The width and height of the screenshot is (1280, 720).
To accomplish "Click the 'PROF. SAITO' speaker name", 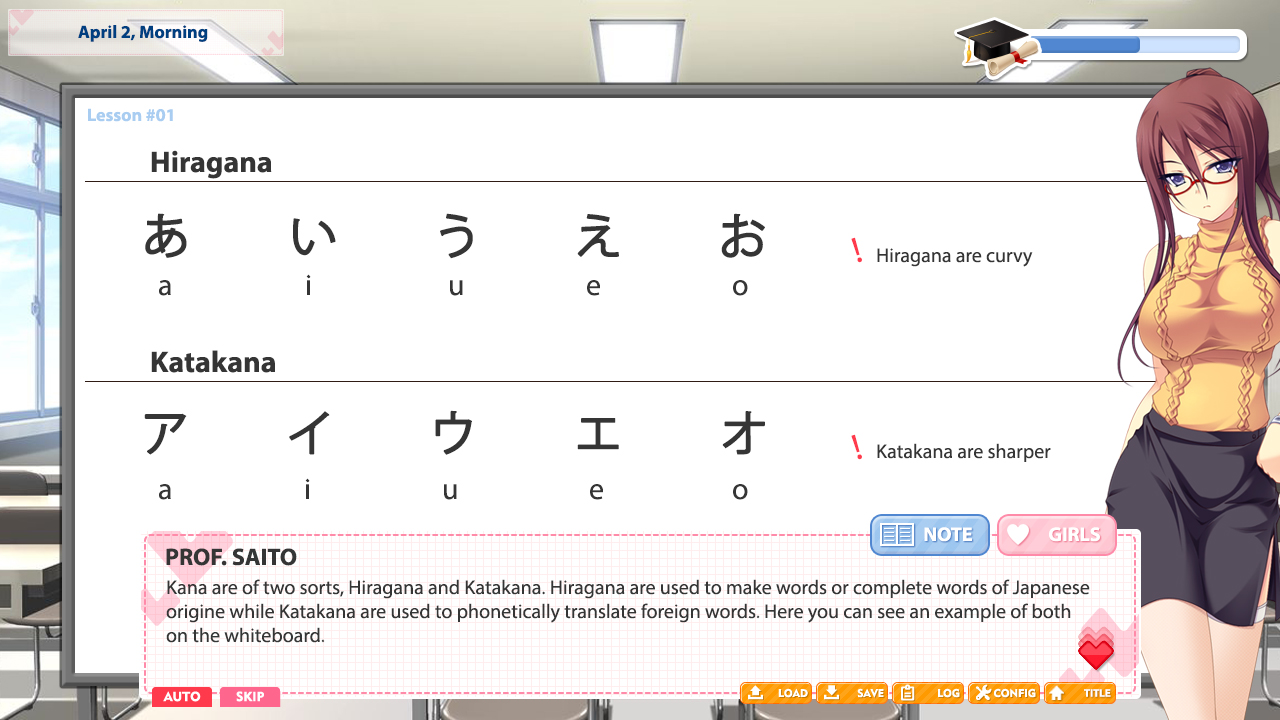I will click(231, 557).
